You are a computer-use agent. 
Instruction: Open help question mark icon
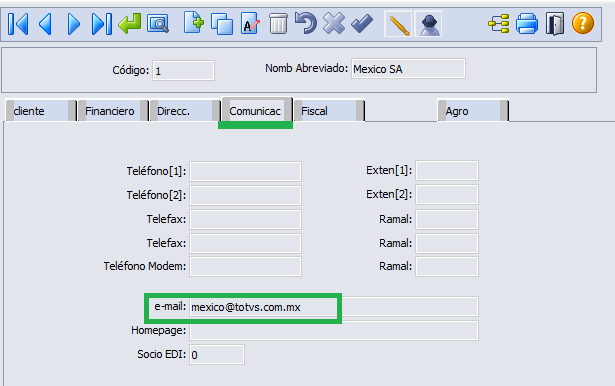[583, 23]
